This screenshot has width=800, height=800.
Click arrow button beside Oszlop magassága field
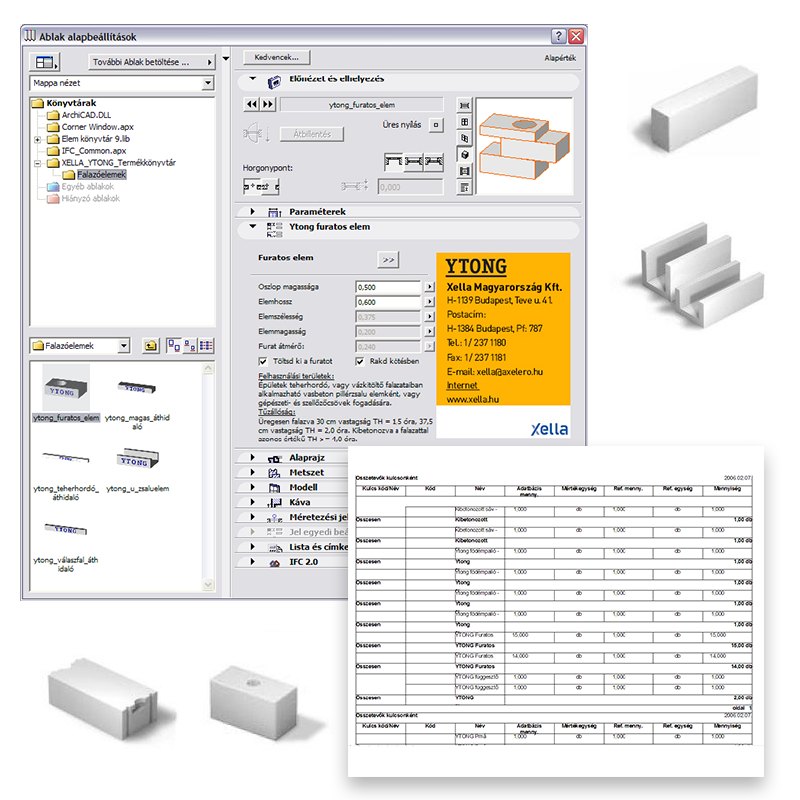pyautogui.click(x=430, y=287)
